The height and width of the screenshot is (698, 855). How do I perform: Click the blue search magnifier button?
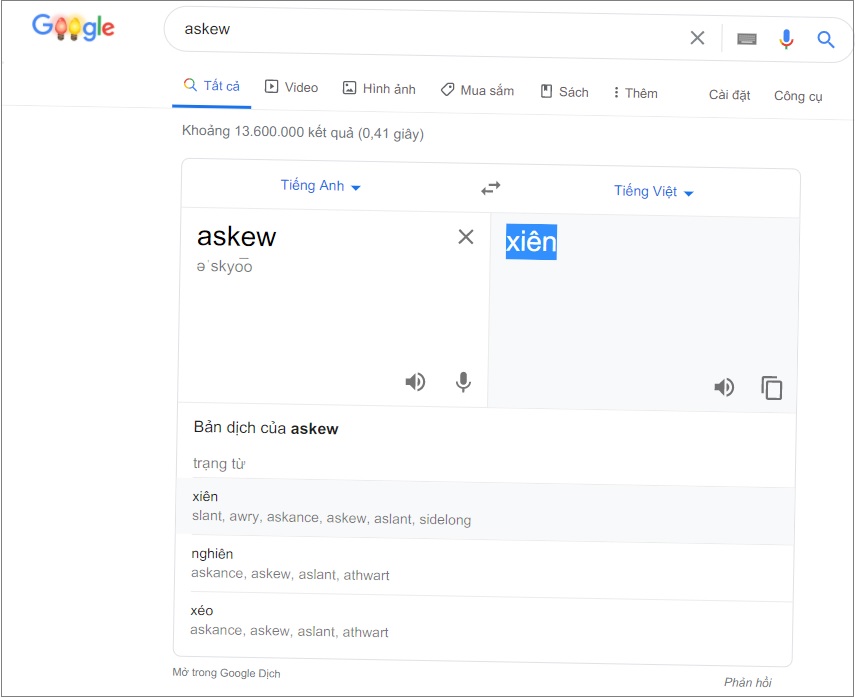pos(825,40)
